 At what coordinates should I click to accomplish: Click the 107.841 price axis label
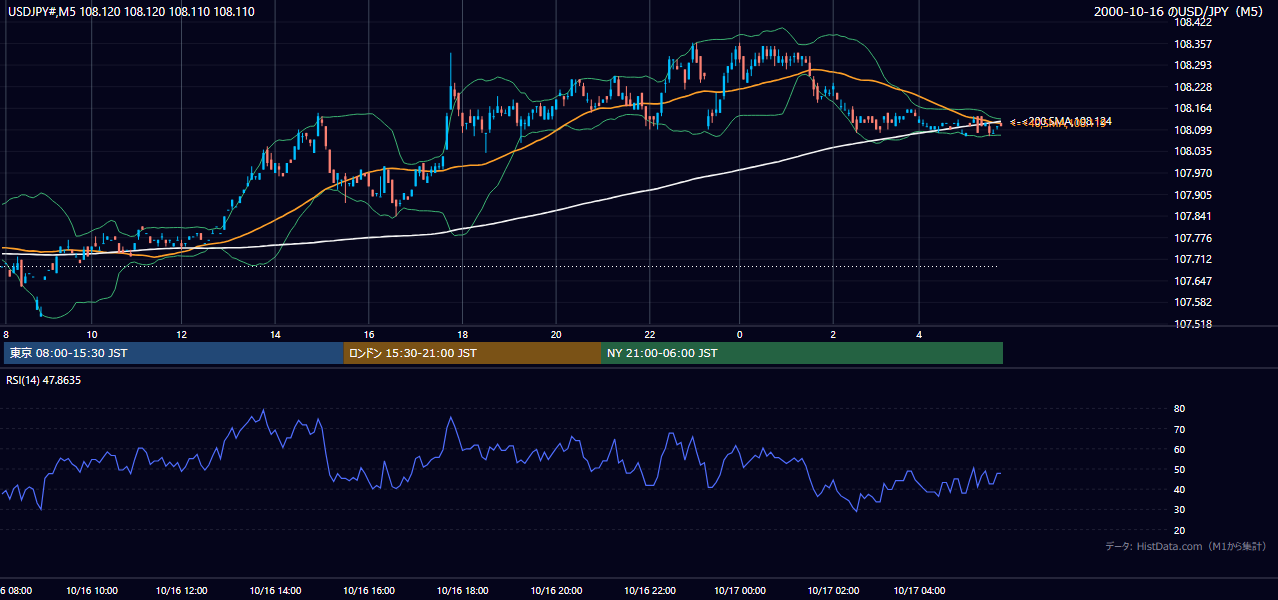click(1194, 216)
